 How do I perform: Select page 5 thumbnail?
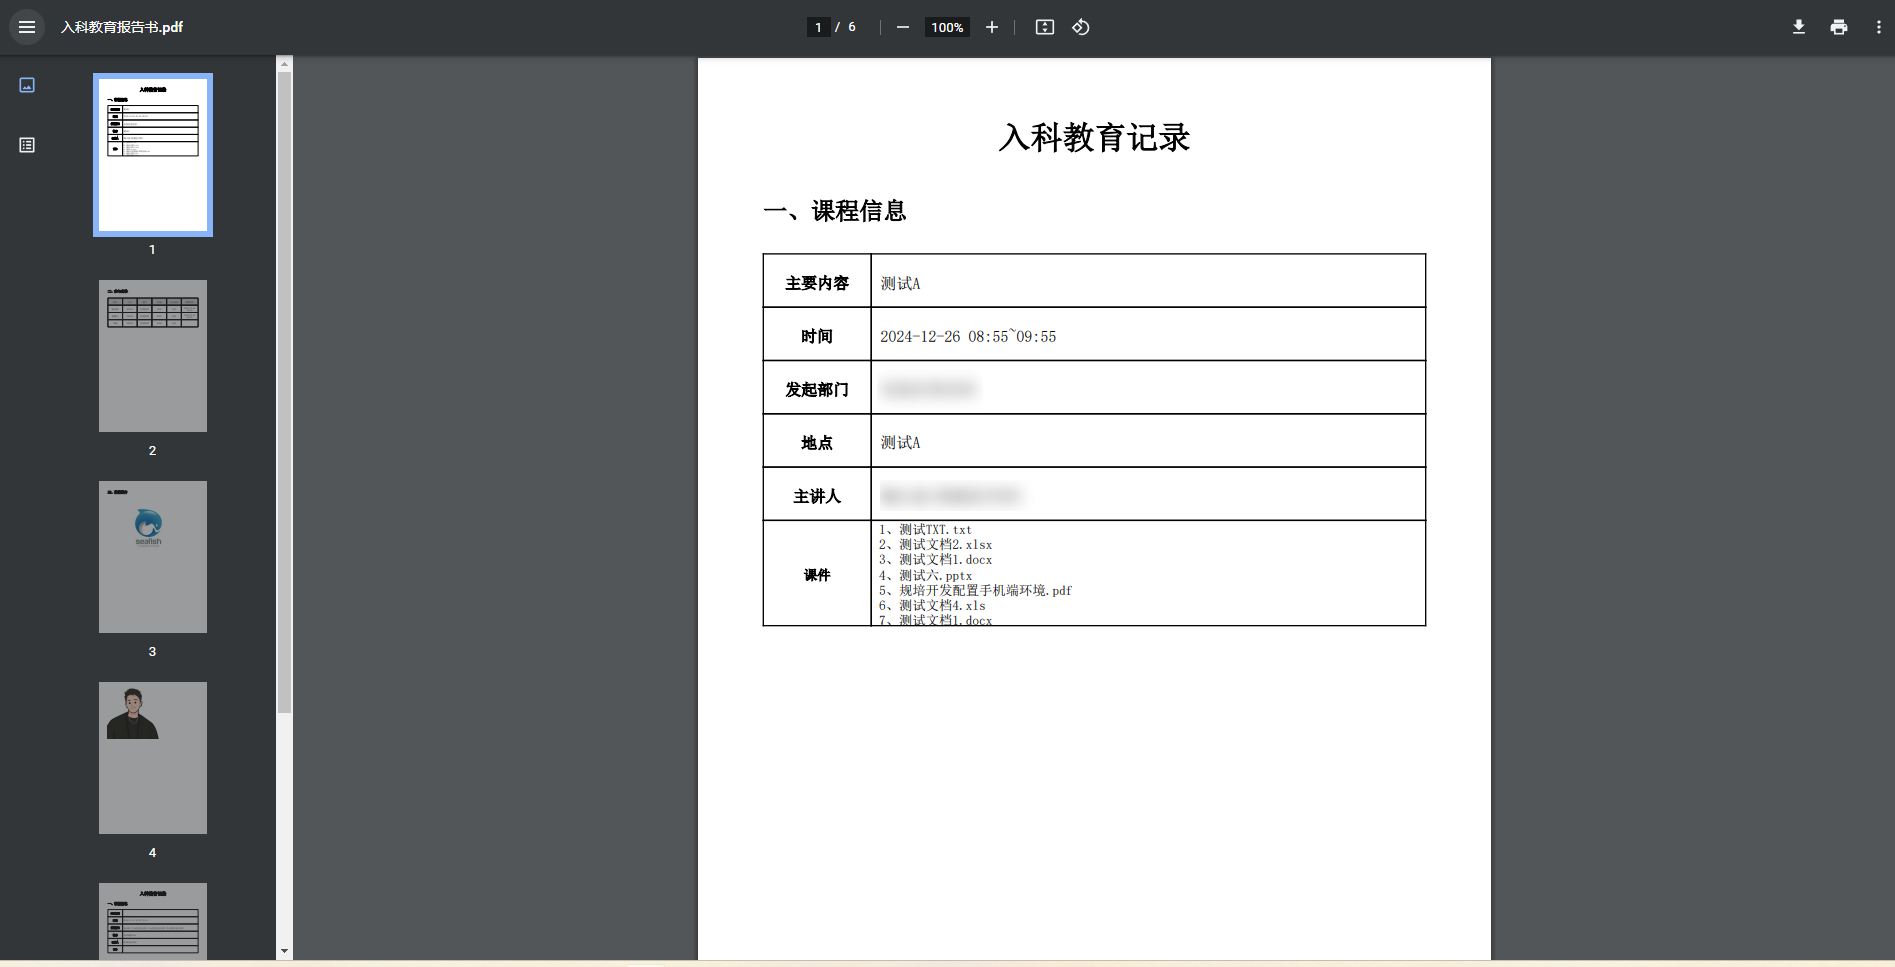[153, 921]
